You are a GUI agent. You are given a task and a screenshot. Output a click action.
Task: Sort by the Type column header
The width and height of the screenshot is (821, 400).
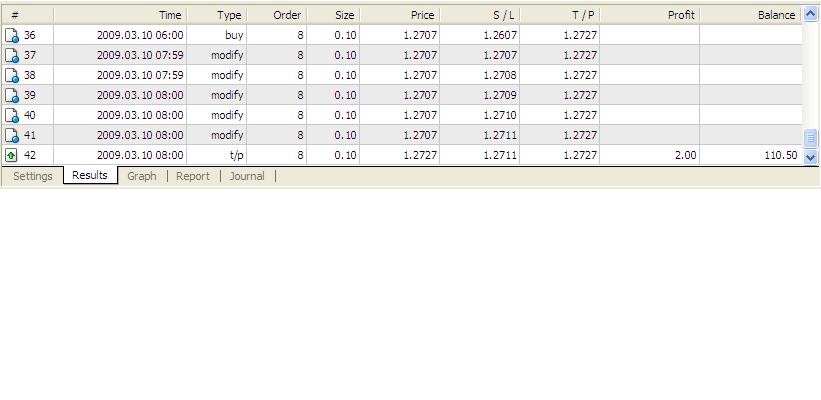[217, 15]
